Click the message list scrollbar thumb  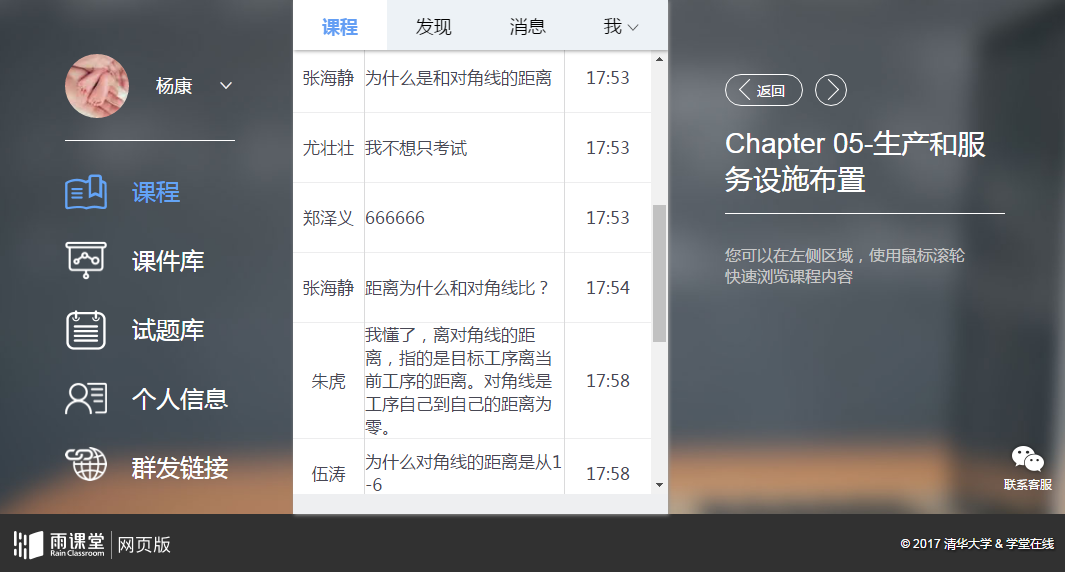[659, 272]
